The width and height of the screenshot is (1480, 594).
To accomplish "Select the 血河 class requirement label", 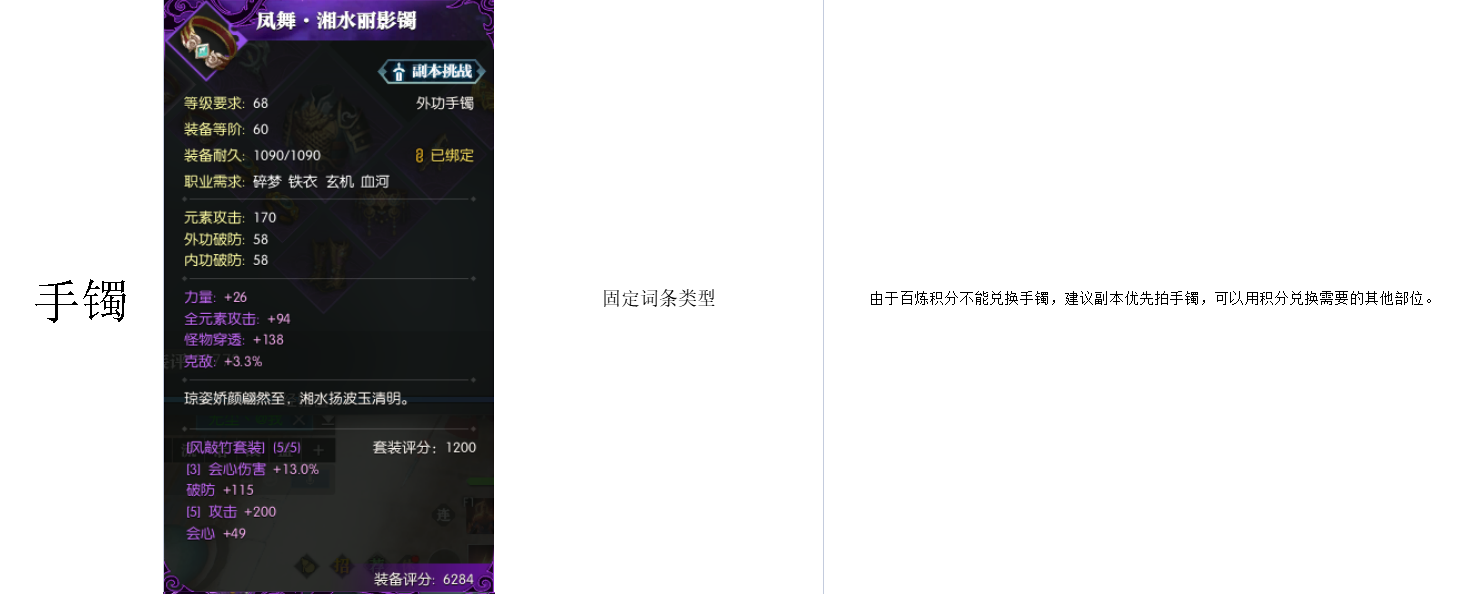I will click(x=377, y=181).
